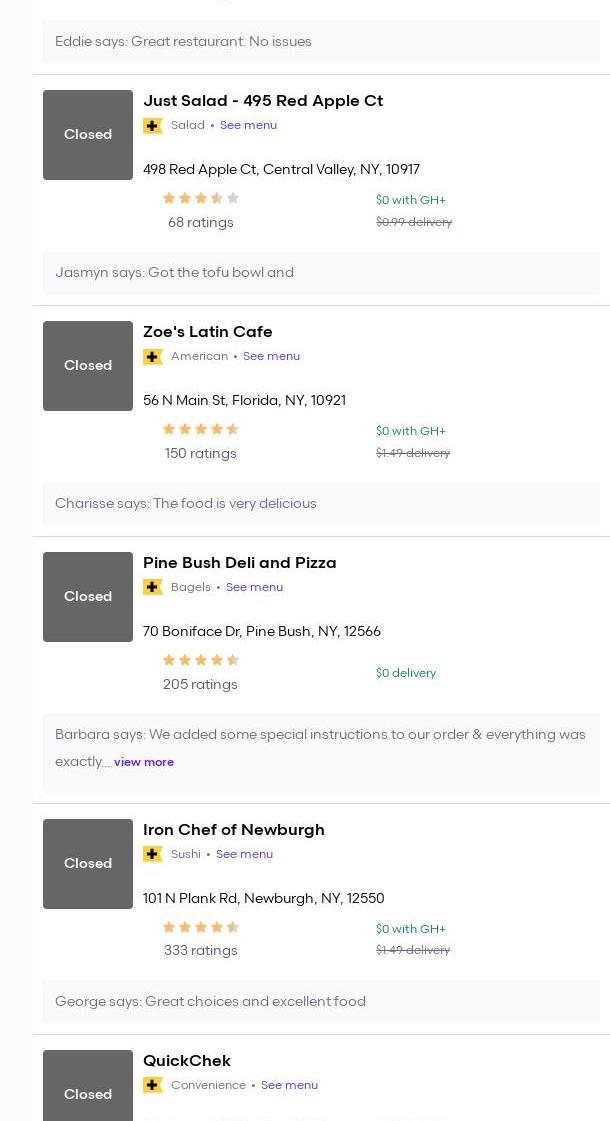Open See menu for Pine Bush Deli
This screenshot has height=1121, width=610.
[254, 588]
